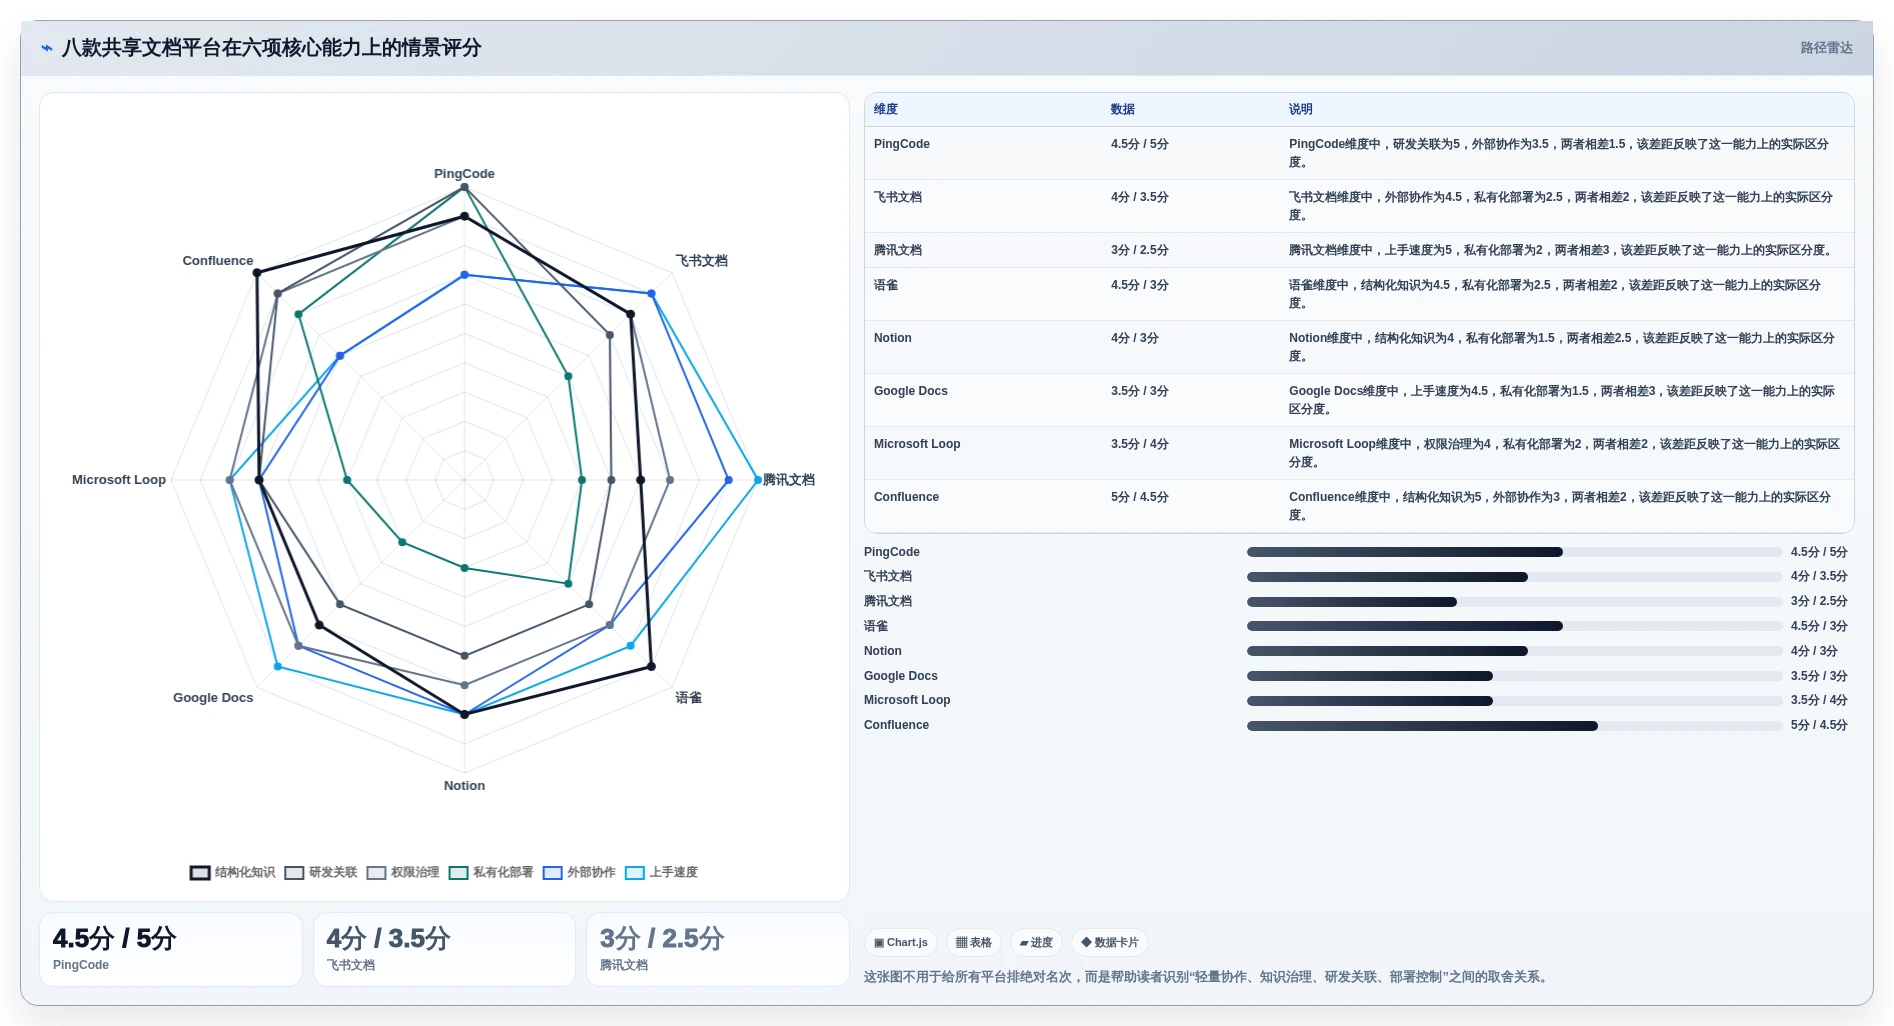Toggle the 外部协作 legend series
This screenshot has height=1026, width=1894.
[579, 872]
